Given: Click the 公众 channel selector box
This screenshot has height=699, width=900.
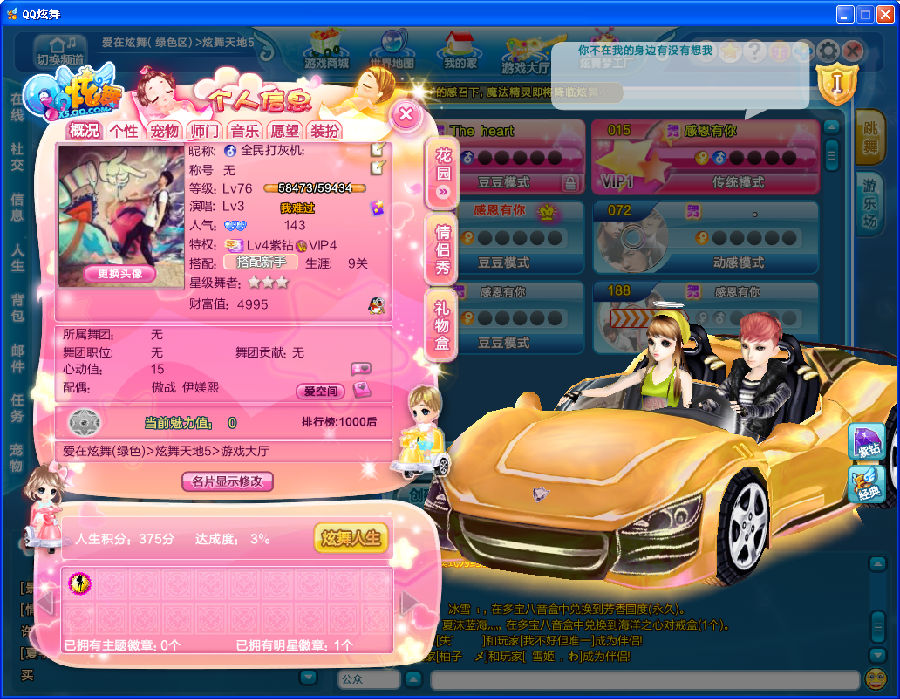Looking at the screenshot, I should coord(368,679).
